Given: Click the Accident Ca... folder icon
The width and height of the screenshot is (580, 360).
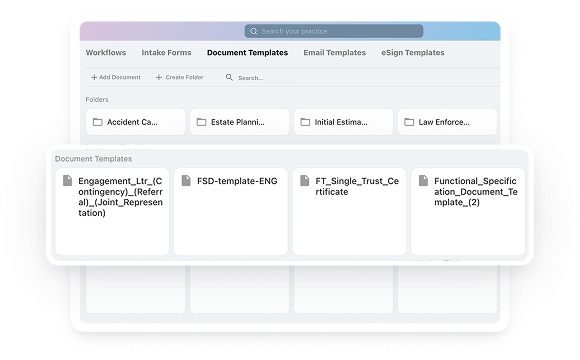Looking at the screenshot, I should coord(98,122).
